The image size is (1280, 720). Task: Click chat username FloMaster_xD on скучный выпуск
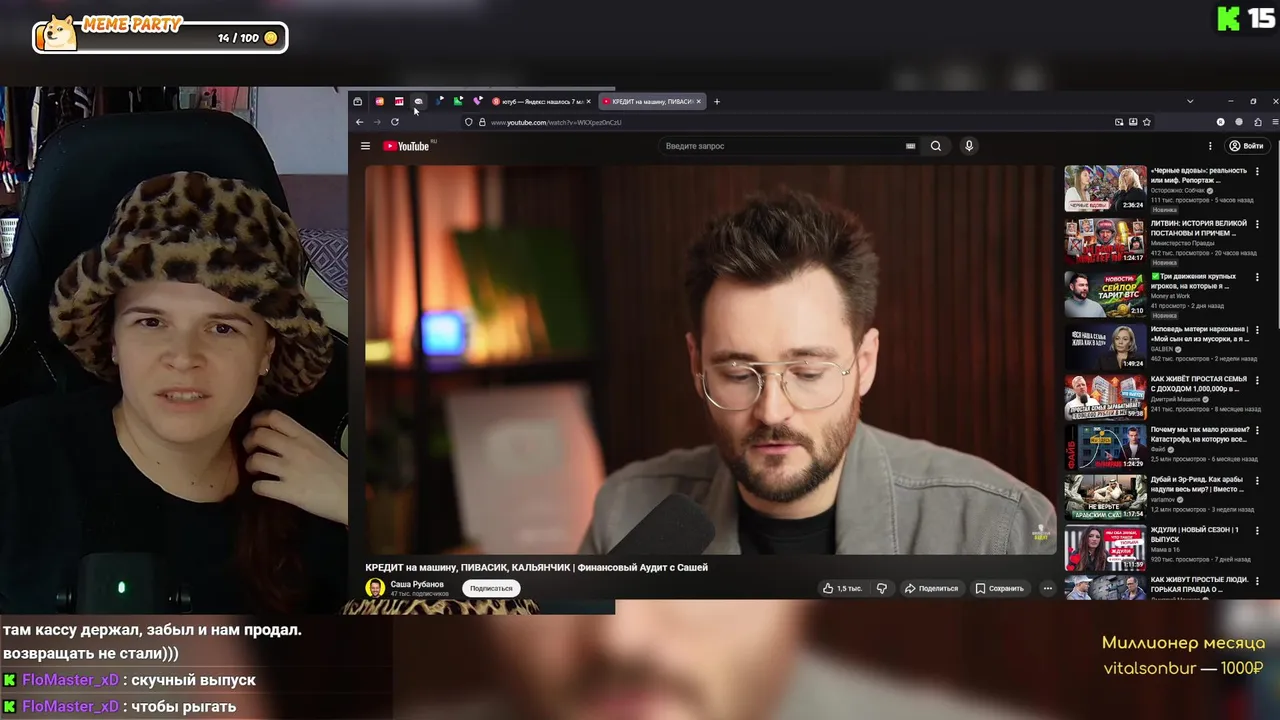(70, 680)
